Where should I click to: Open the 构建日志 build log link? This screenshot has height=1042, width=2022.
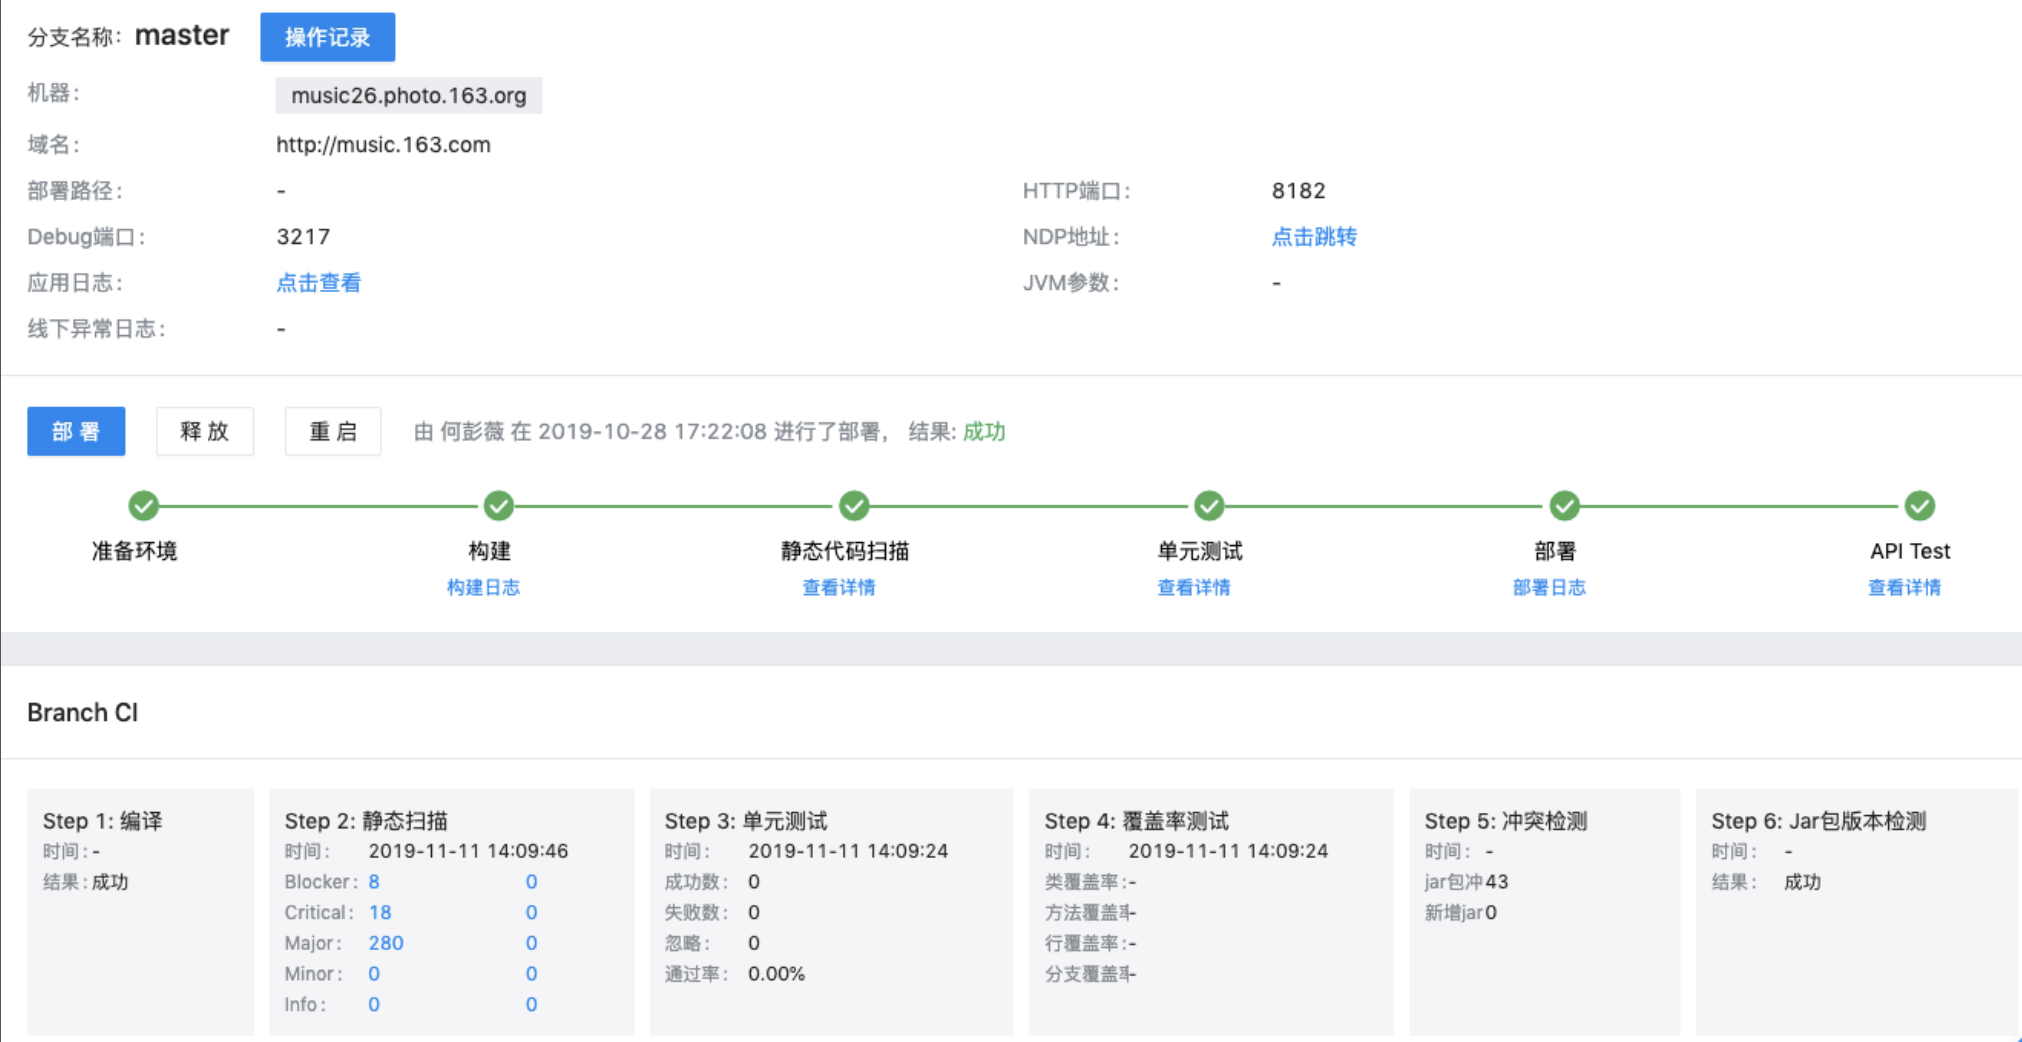coord(483,587)
